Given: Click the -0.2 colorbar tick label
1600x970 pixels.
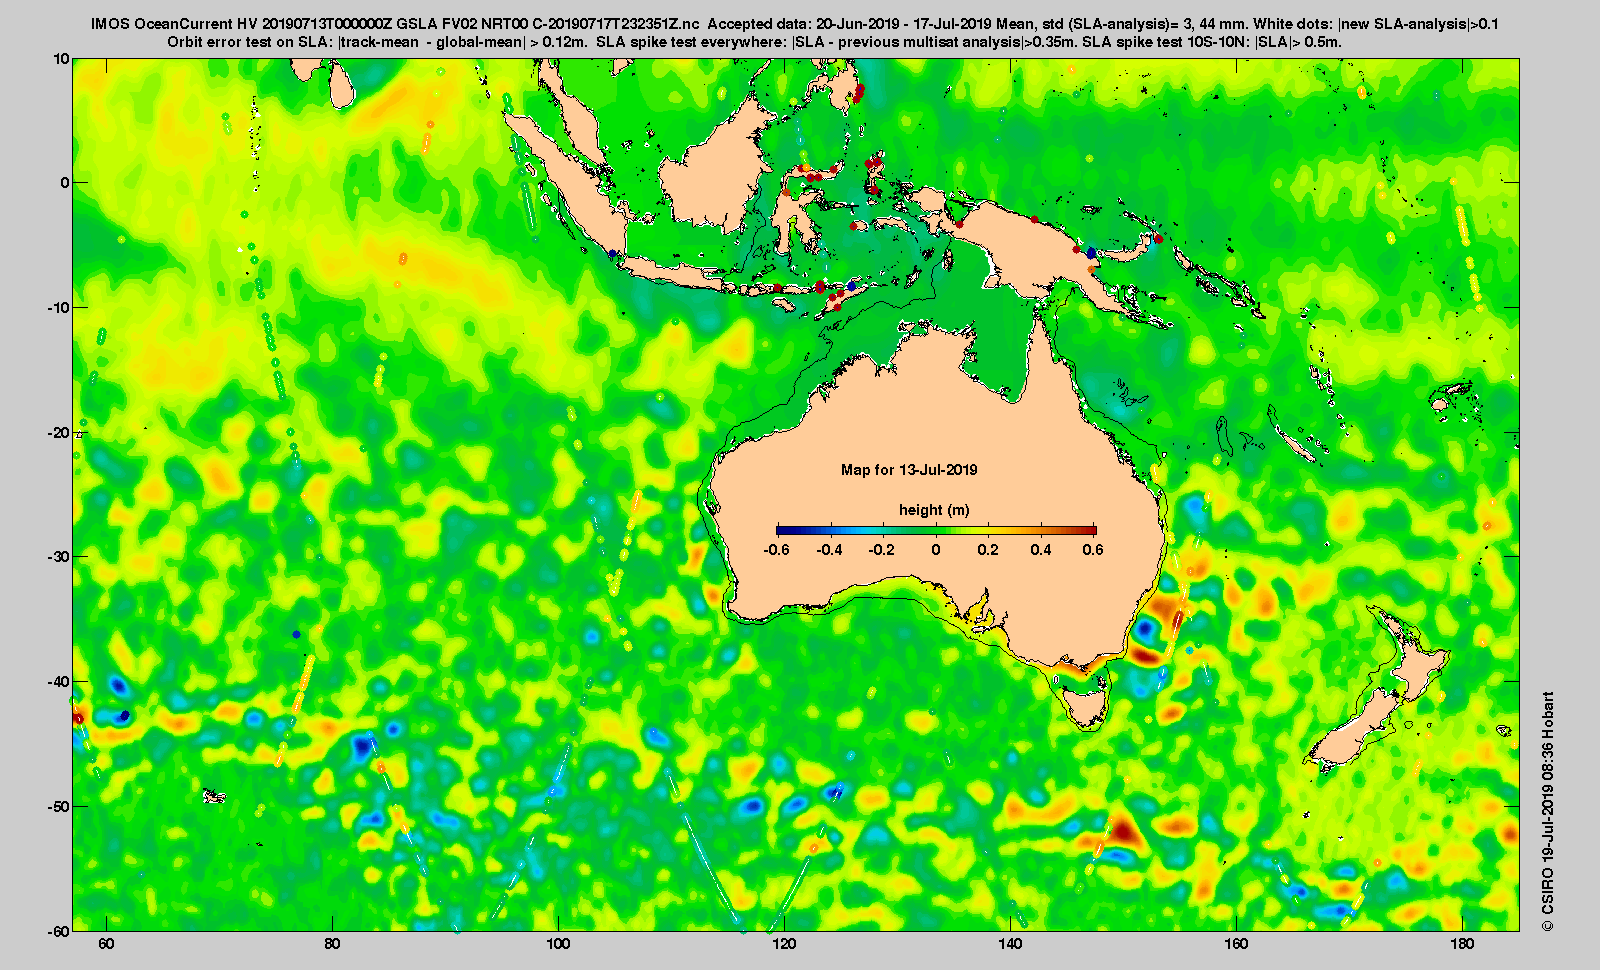Looking at the screenshot, I should [x=882, y=550].
